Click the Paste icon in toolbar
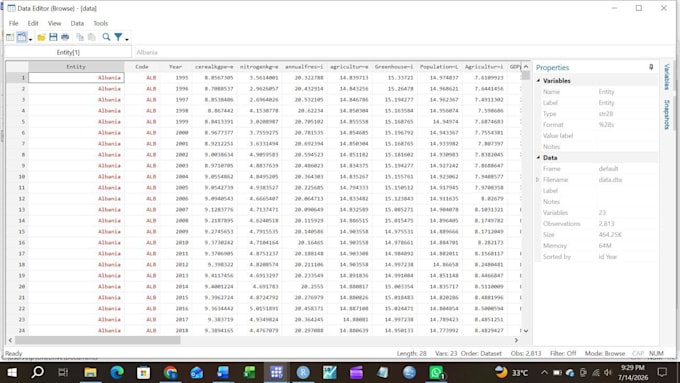The width and height of the screenshot is (680, 383). 92,37
